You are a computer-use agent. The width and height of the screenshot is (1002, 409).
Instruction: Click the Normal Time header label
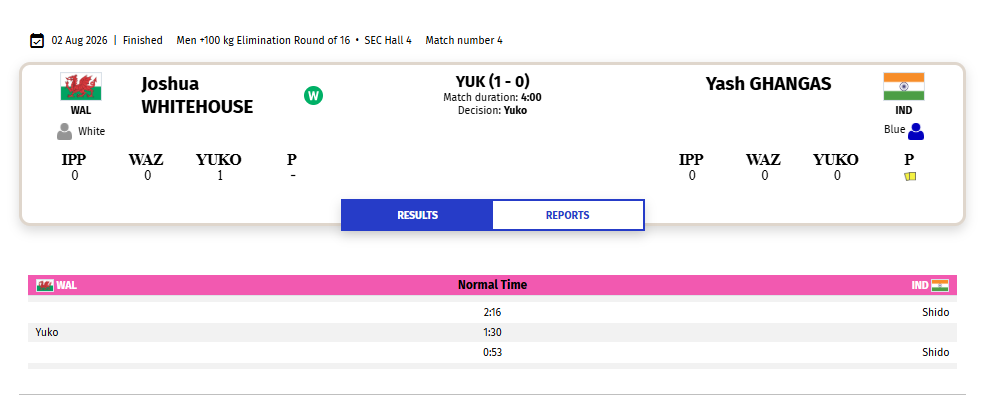493,285
